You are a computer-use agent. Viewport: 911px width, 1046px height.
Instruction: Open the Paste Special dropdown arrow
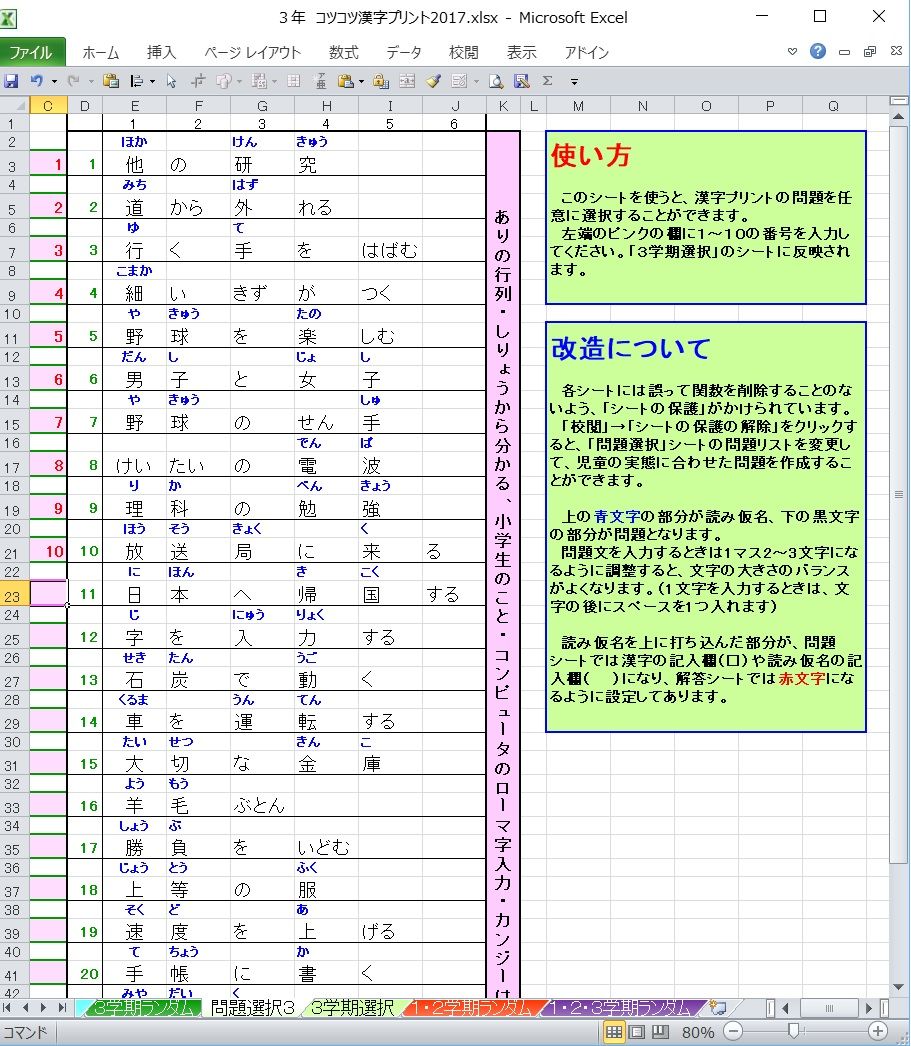tap(361, 82)
